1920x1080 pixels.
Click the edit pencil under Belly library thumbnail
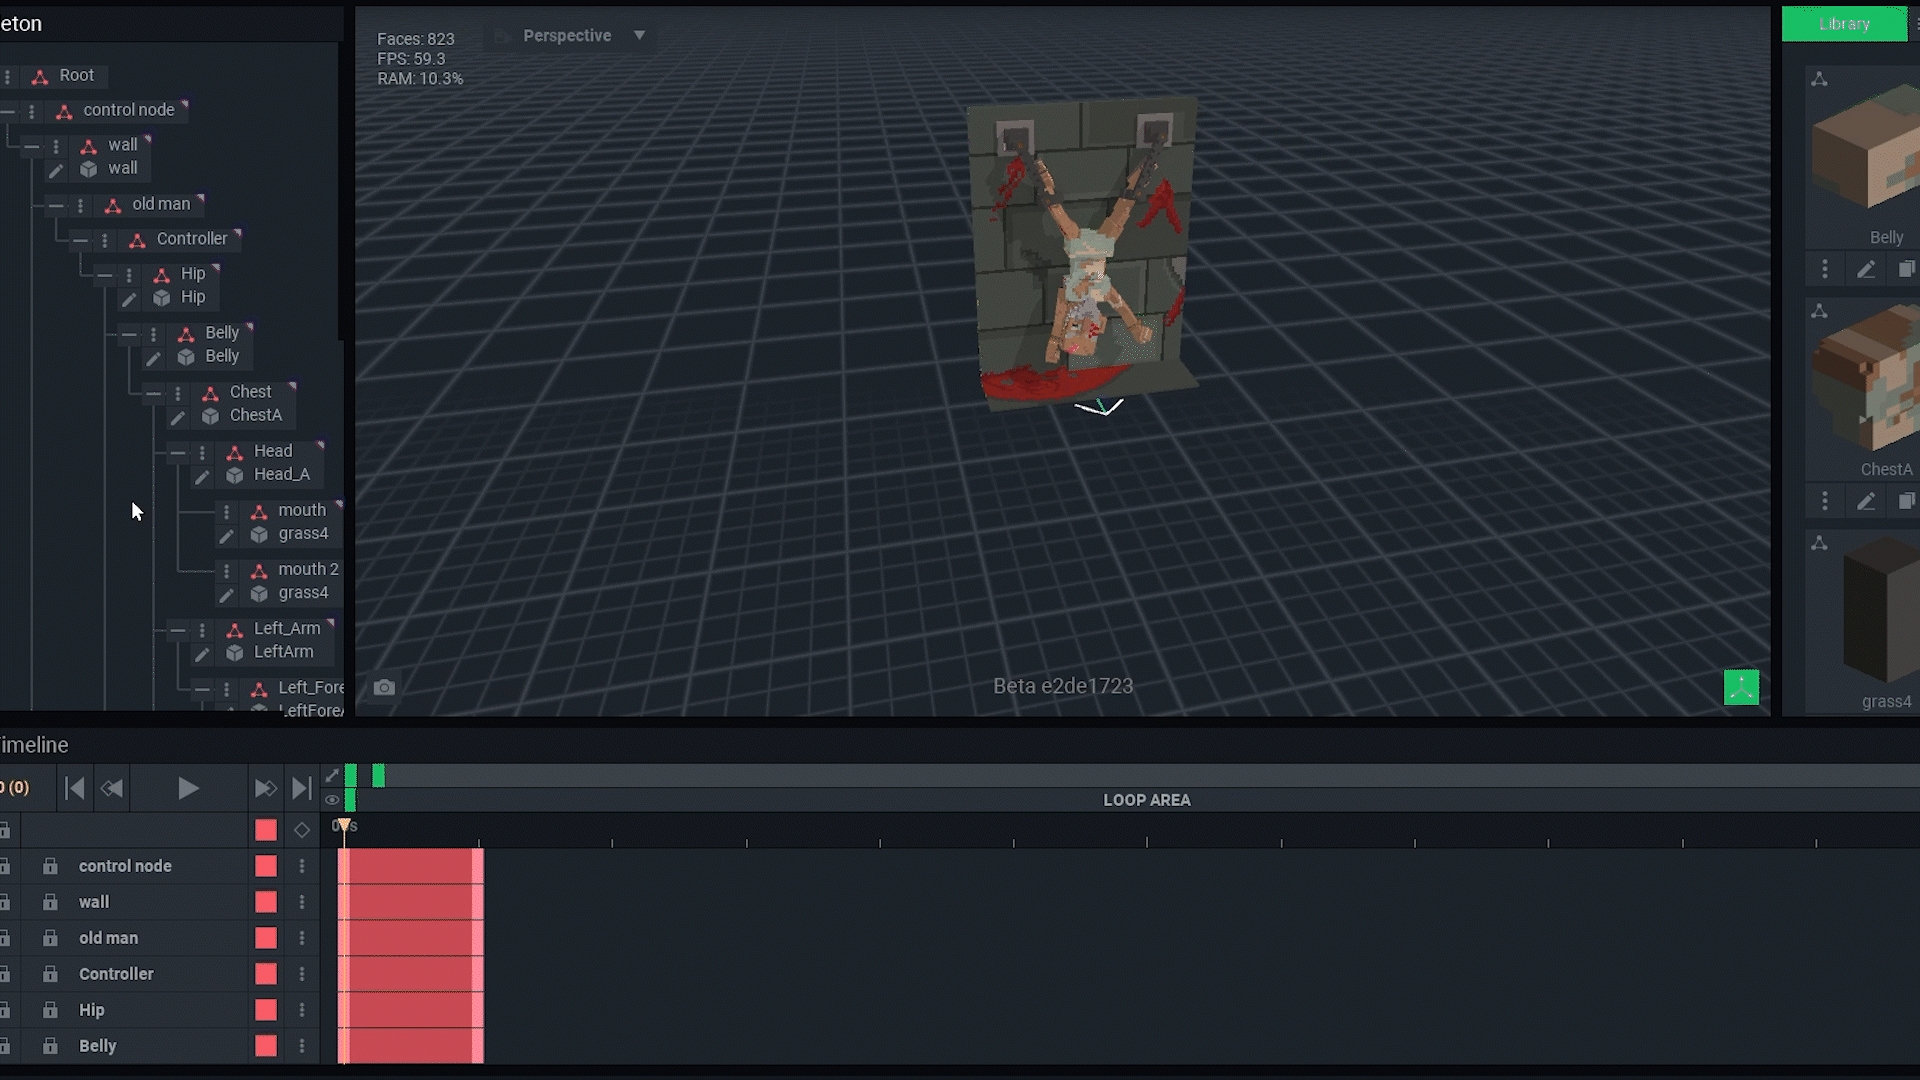pyautogui.click(x=1866, y=270)
